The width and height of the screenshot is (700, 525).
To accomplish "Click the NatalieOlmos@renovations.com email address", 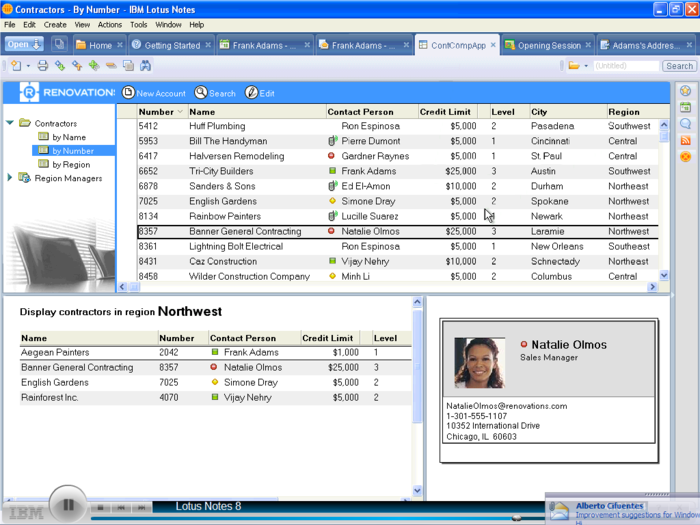I will point(507,406).
